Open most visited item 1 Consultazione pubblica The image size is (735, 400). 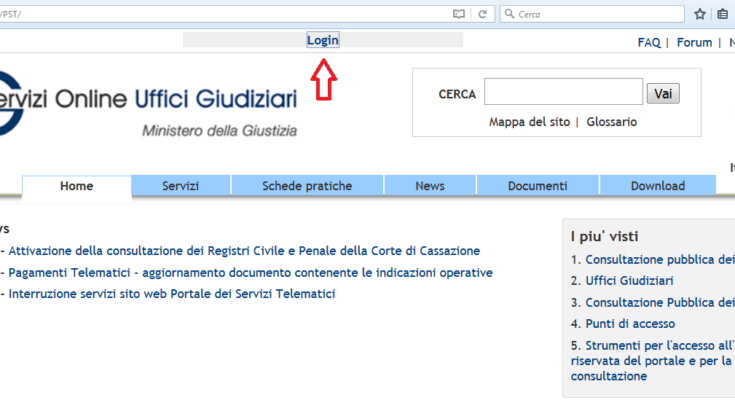pyautogui.click(x=660, y=259)
